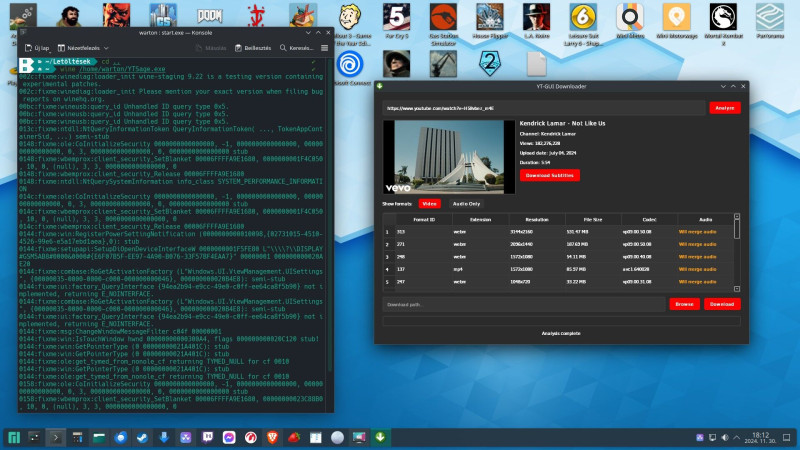Select the first table row, format 313
Screen dimensions: 800x450
click(x=558, y=232)
